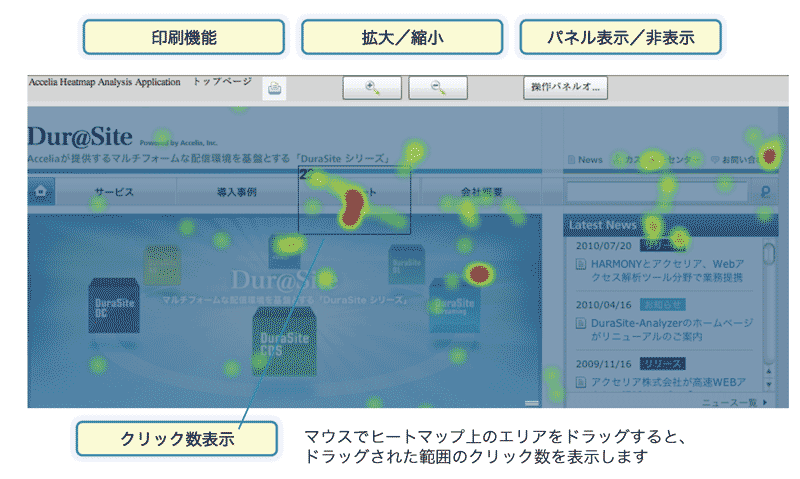Select the DuraSite DC product box
This screenshot has height=479, width=800.
(114, 306)
